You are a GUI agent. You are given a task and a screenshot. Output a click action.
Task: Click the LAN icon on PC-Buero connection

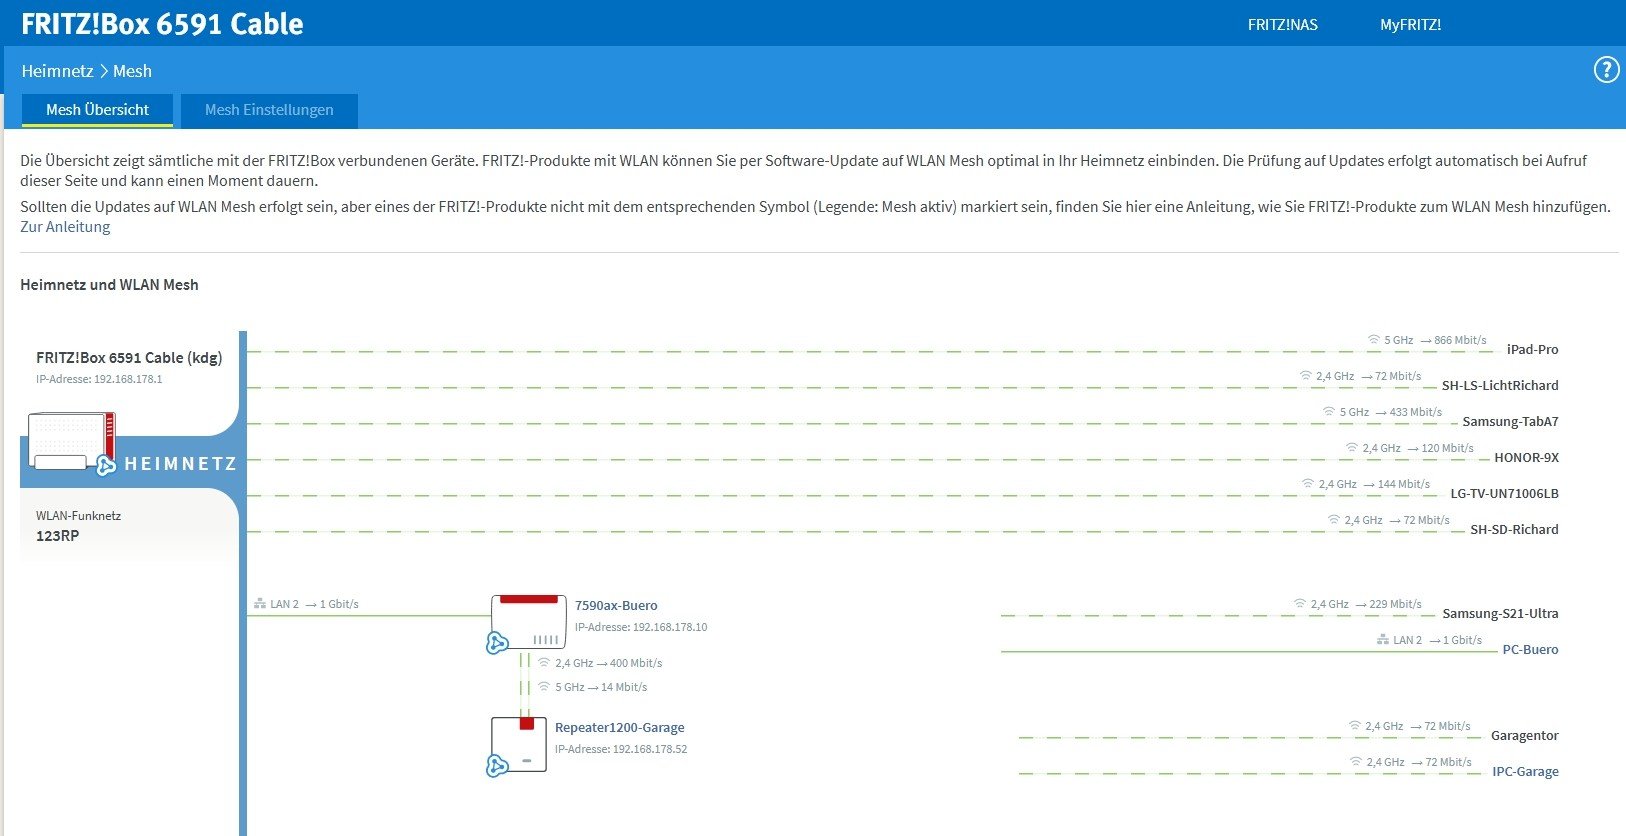coord(1382,640)
